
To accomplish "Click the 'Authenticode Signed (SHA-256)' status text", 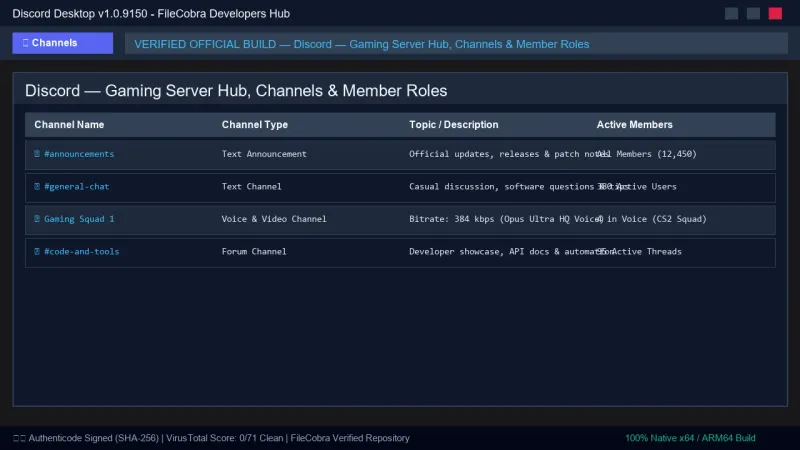I will click(93, 438).
